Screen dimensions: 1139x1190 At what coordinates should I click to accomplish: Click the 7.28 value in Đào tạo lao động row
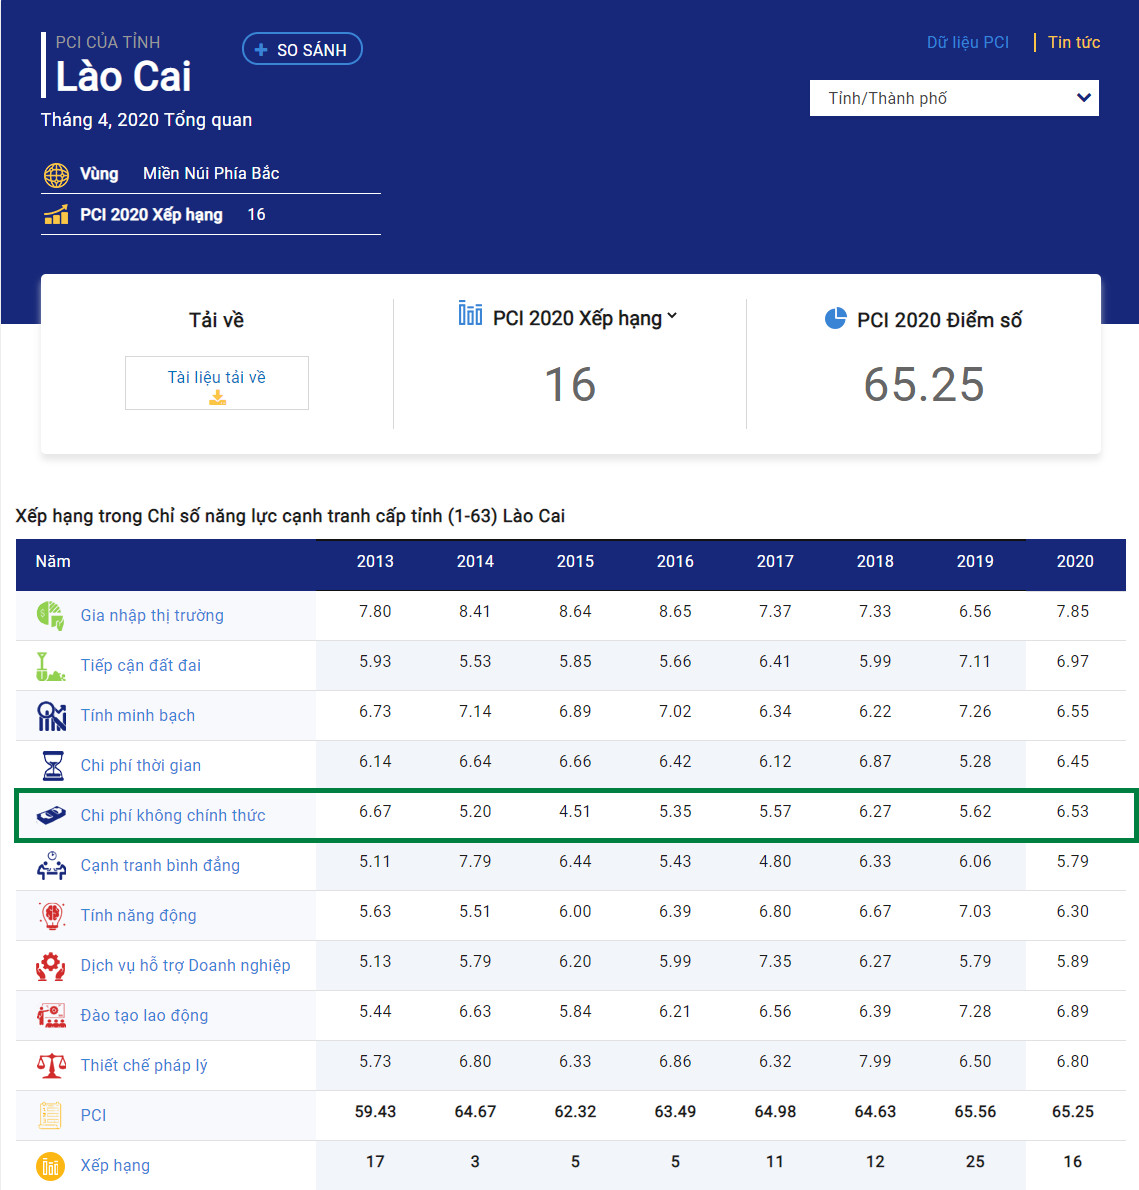[x=975, y=1012]
